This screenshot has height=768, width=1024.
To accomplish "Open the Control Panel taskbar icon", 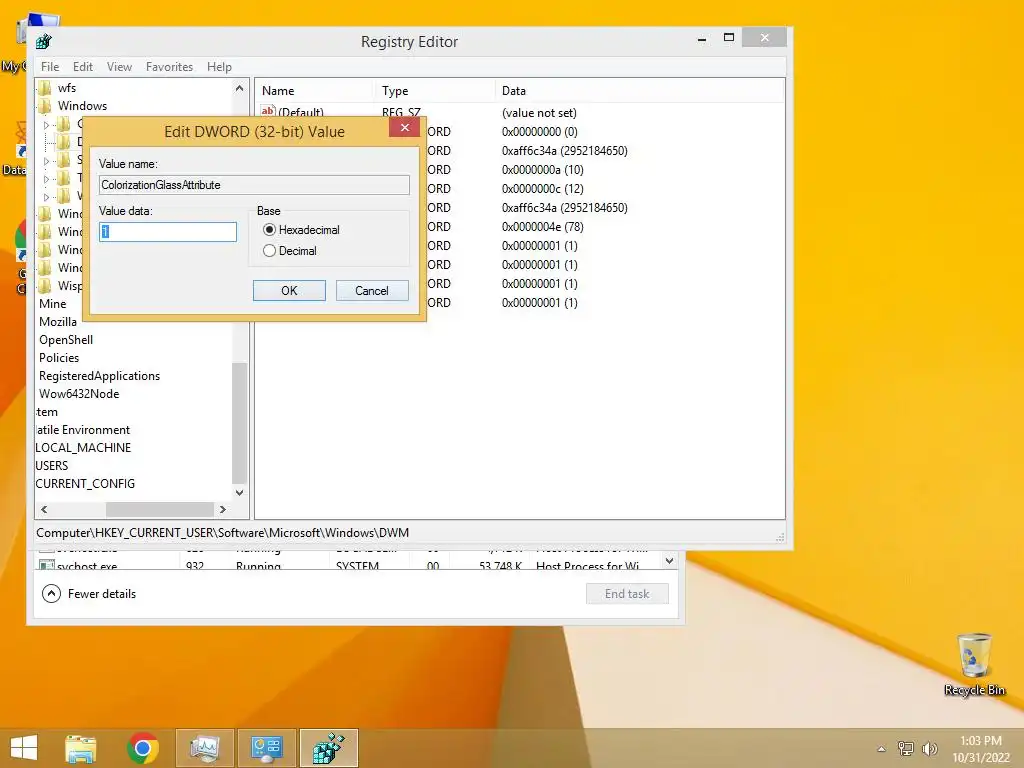I will pyautogui.click(x=266, y=748).
